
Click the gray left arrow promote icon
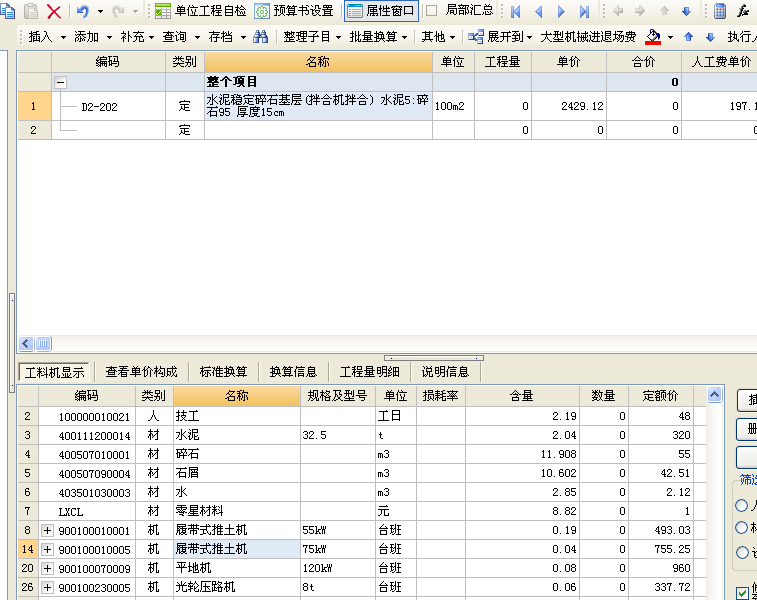(x=617, y=11)
